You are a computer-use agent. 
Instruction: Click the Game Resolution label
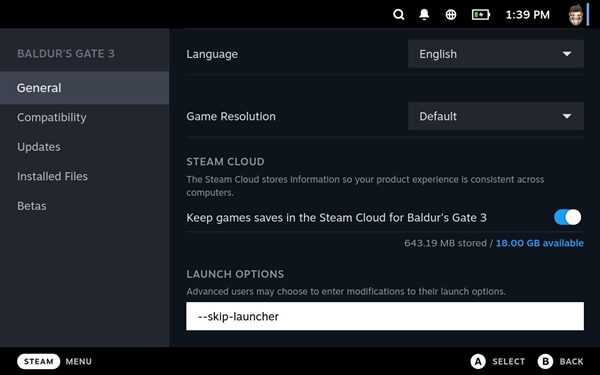tap(231, 116)
